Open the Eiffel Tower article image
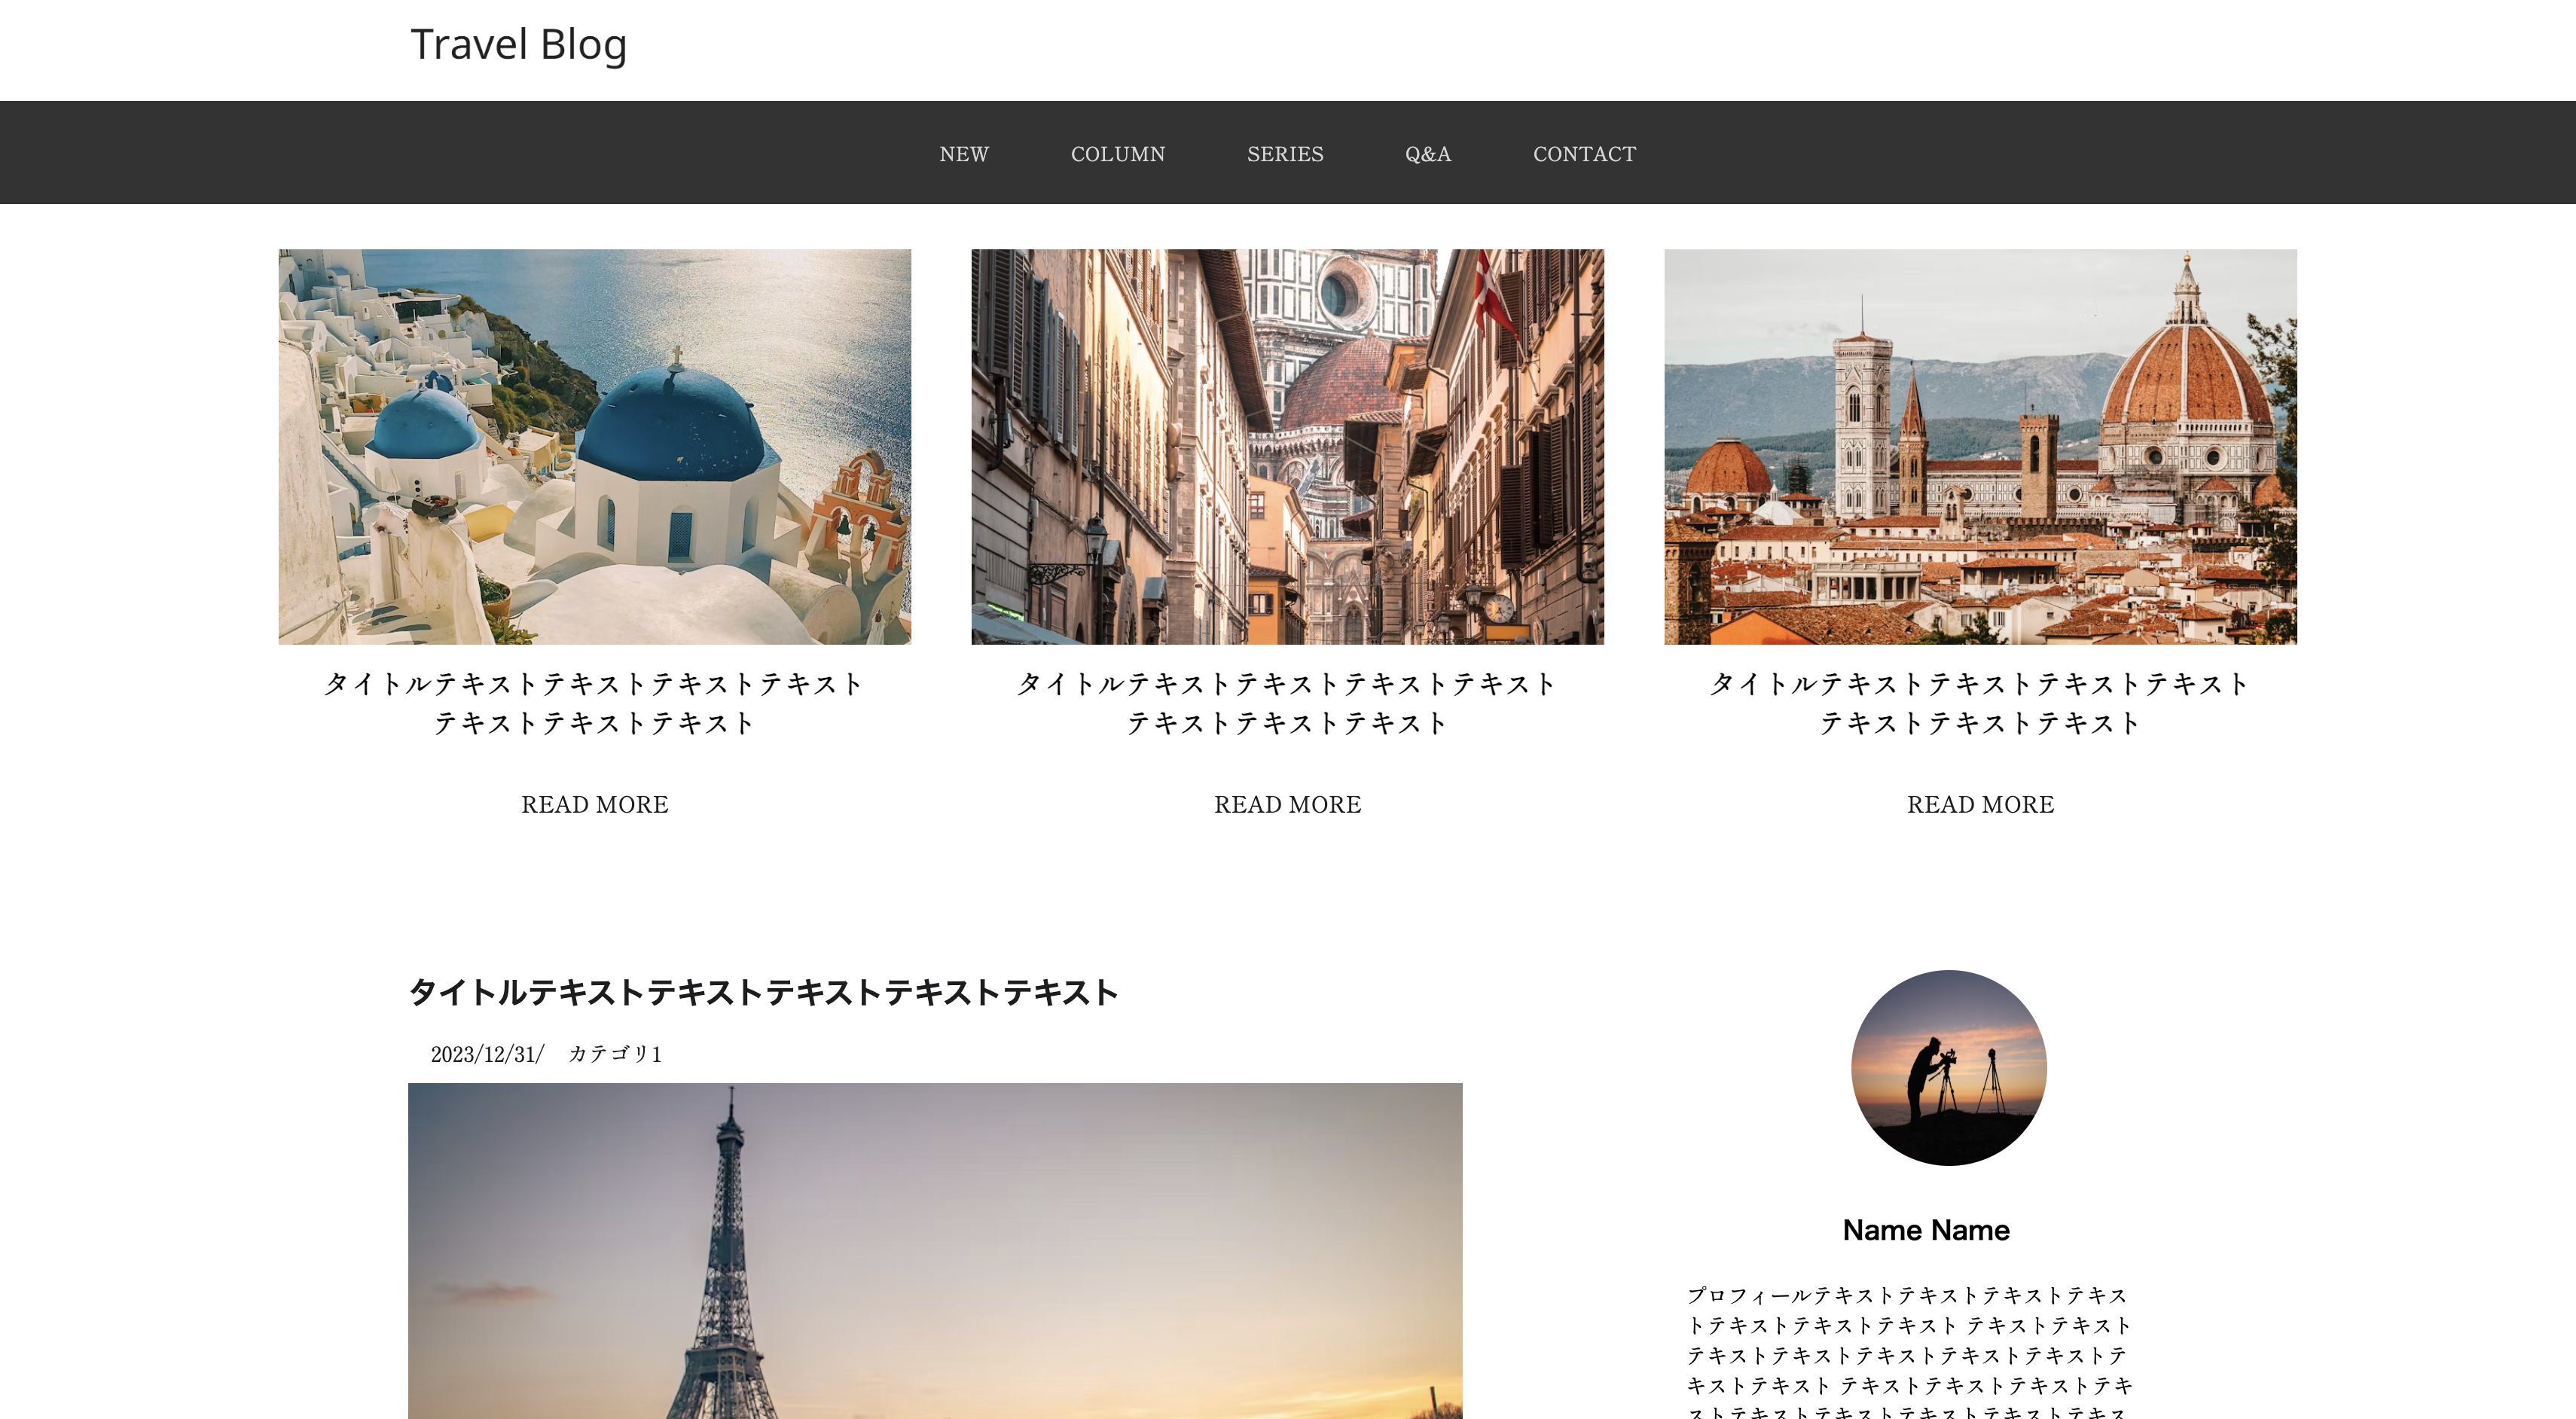This screenshot has height=1419, width=2576. coord(934,1250)
